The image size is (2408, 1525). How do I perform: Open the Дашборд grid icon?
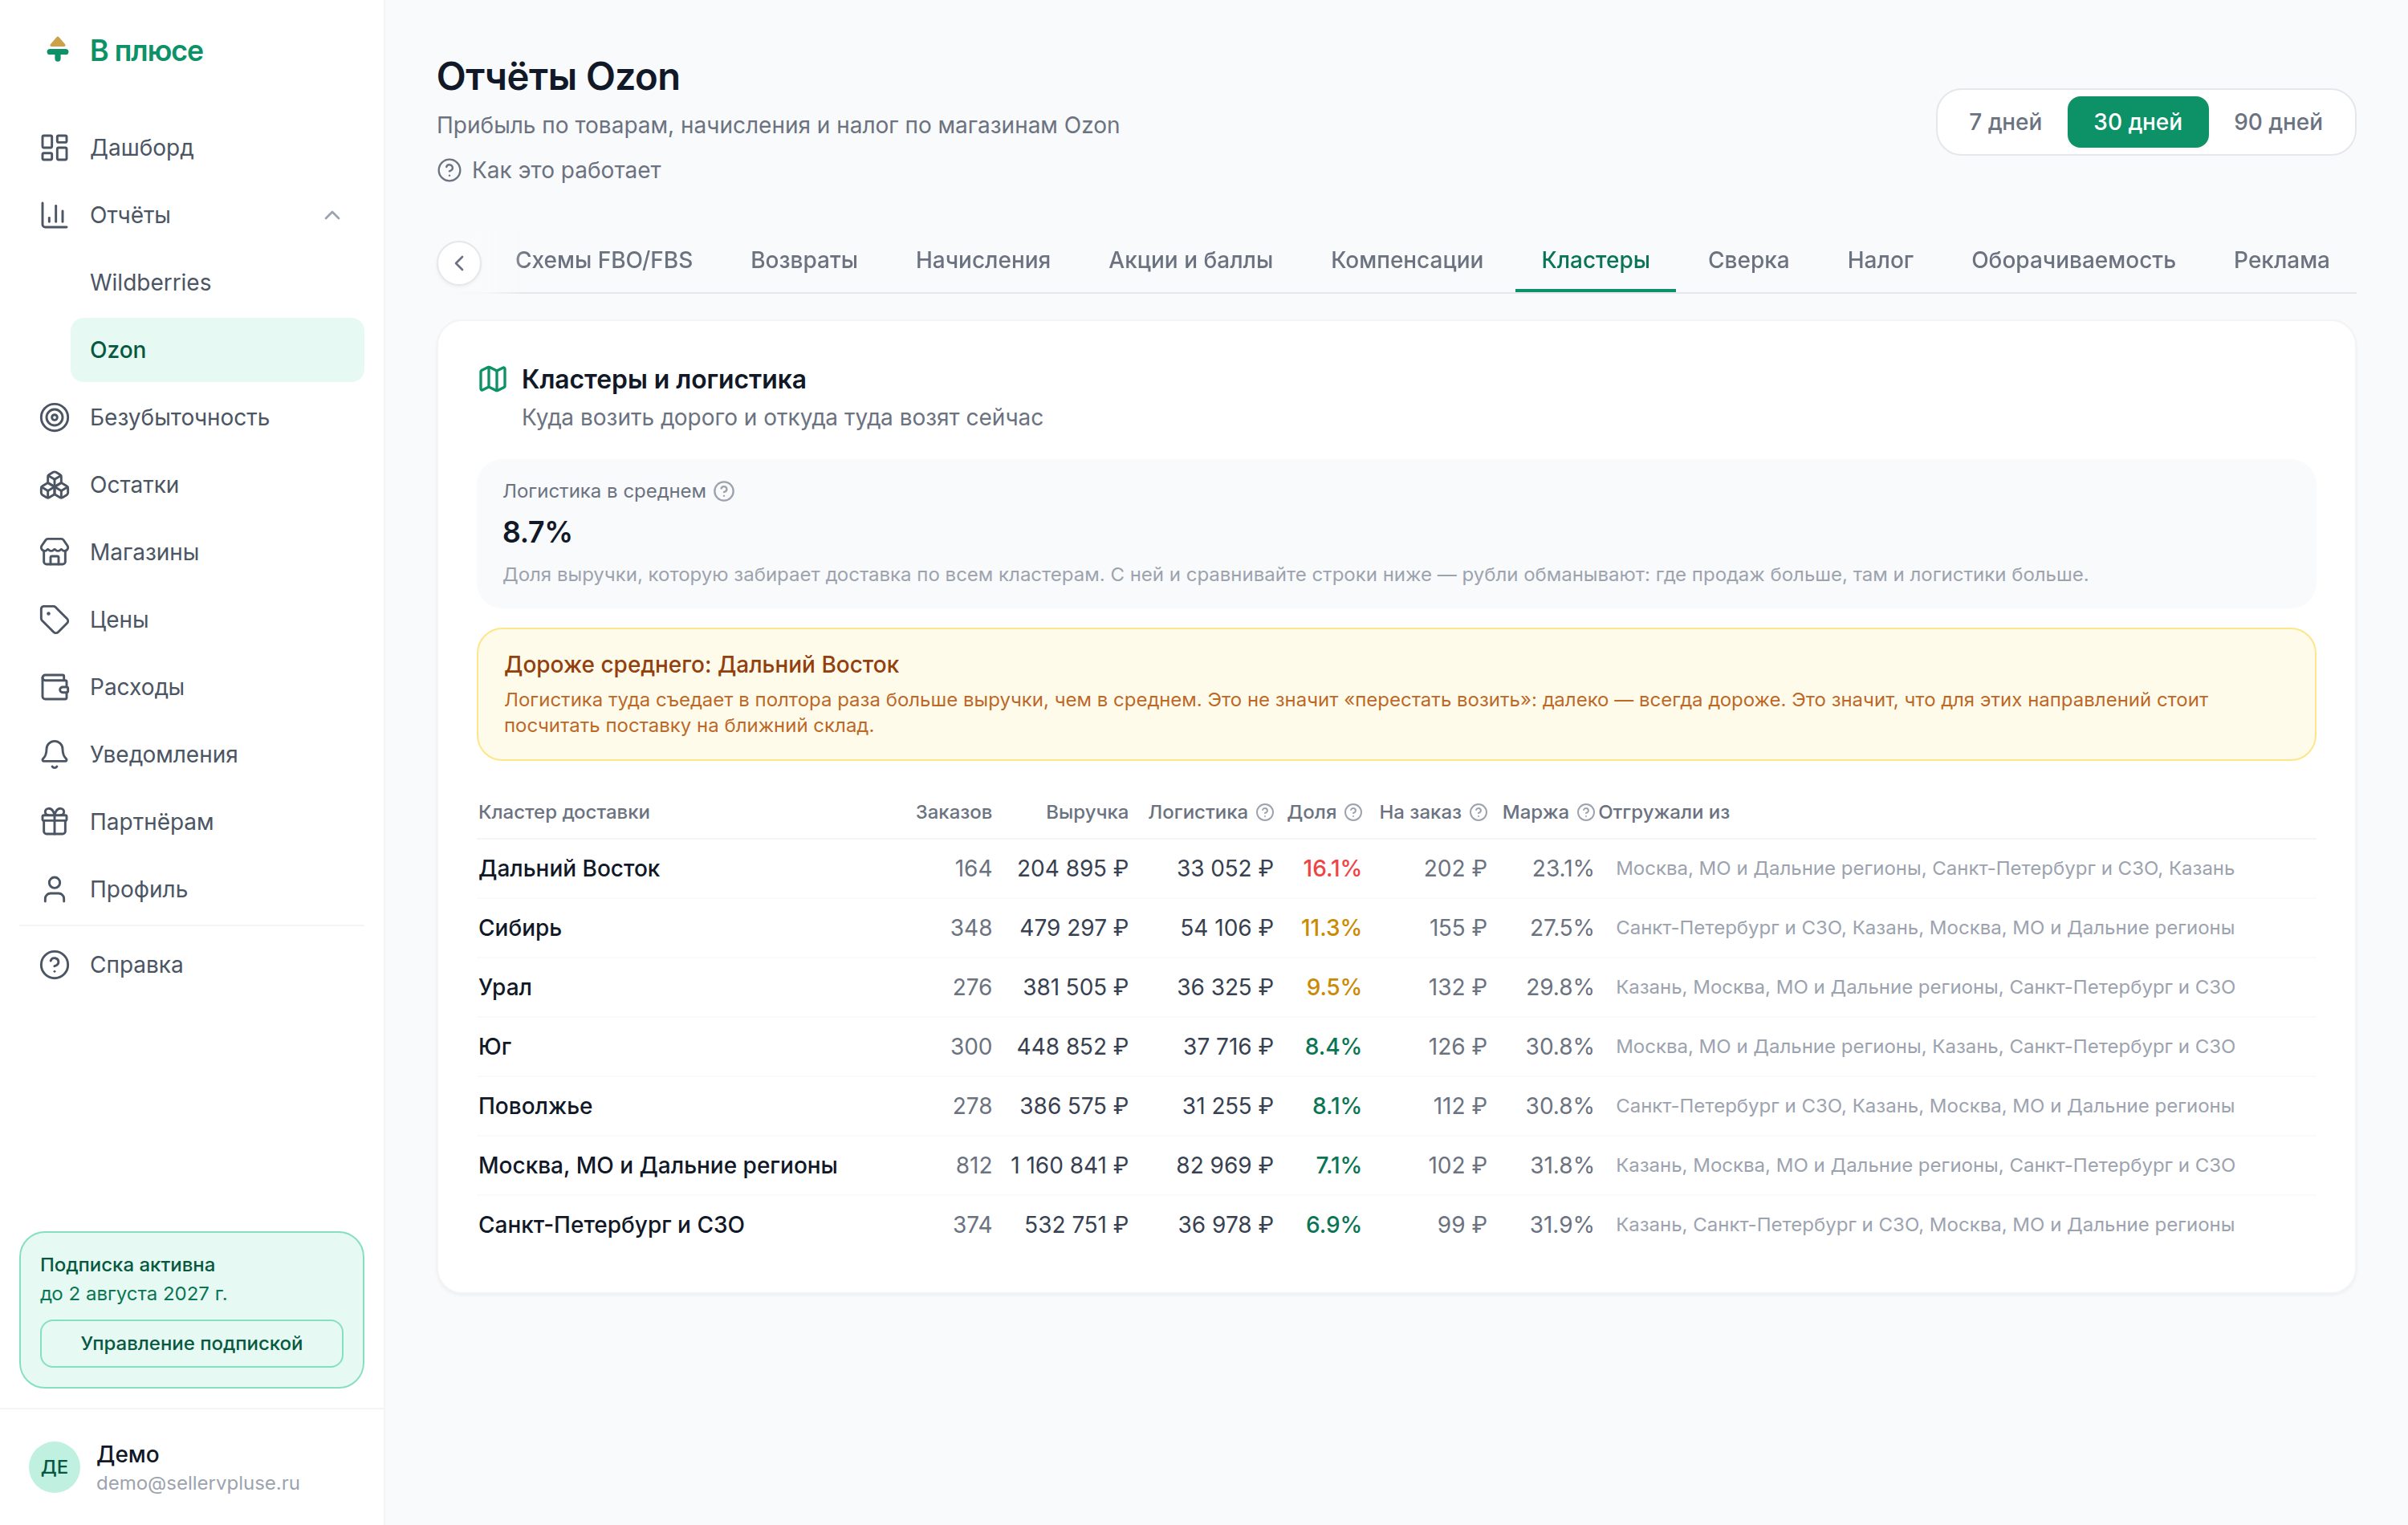pos(54,148)
